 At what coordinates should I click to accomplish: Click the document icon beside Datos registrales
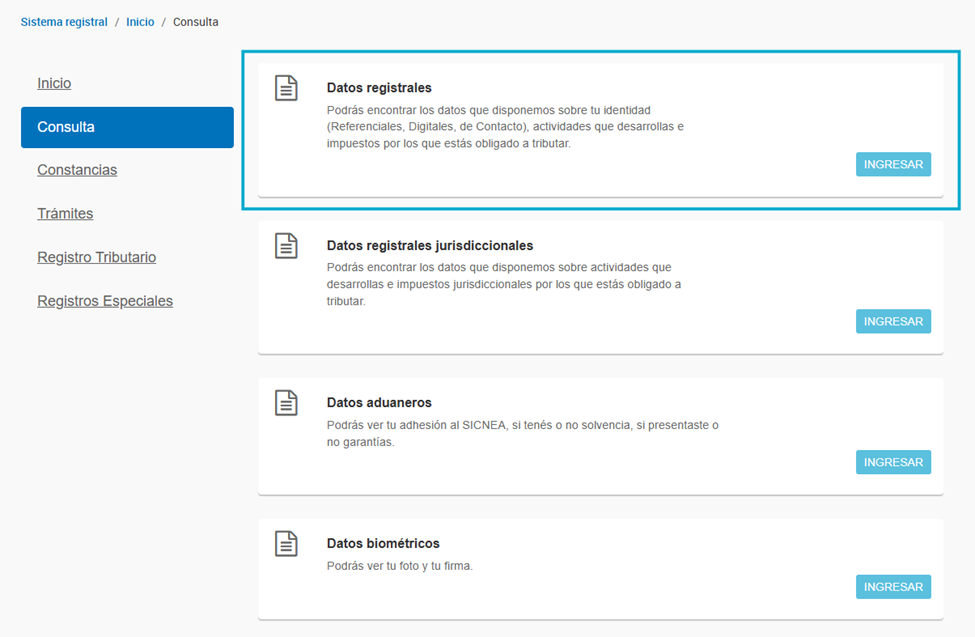[287, 88]
